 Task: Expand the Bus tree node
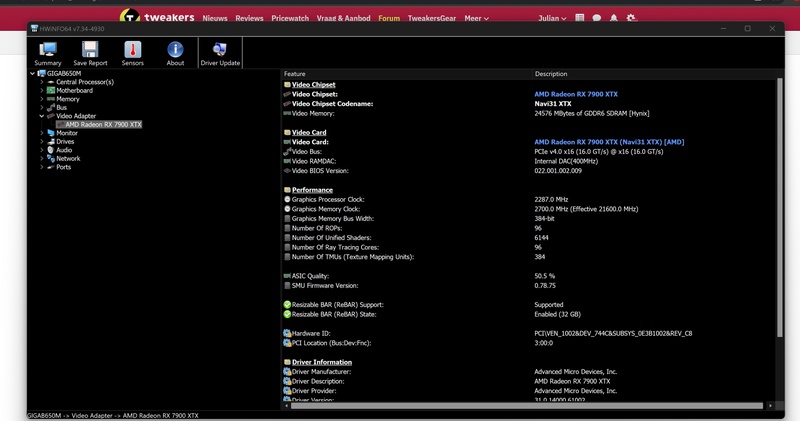pos(42,108)
